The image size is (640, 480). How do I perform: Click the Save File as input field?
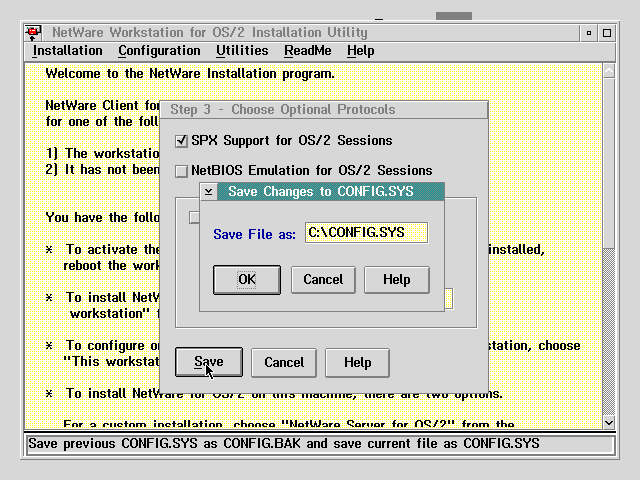point(367,233)
